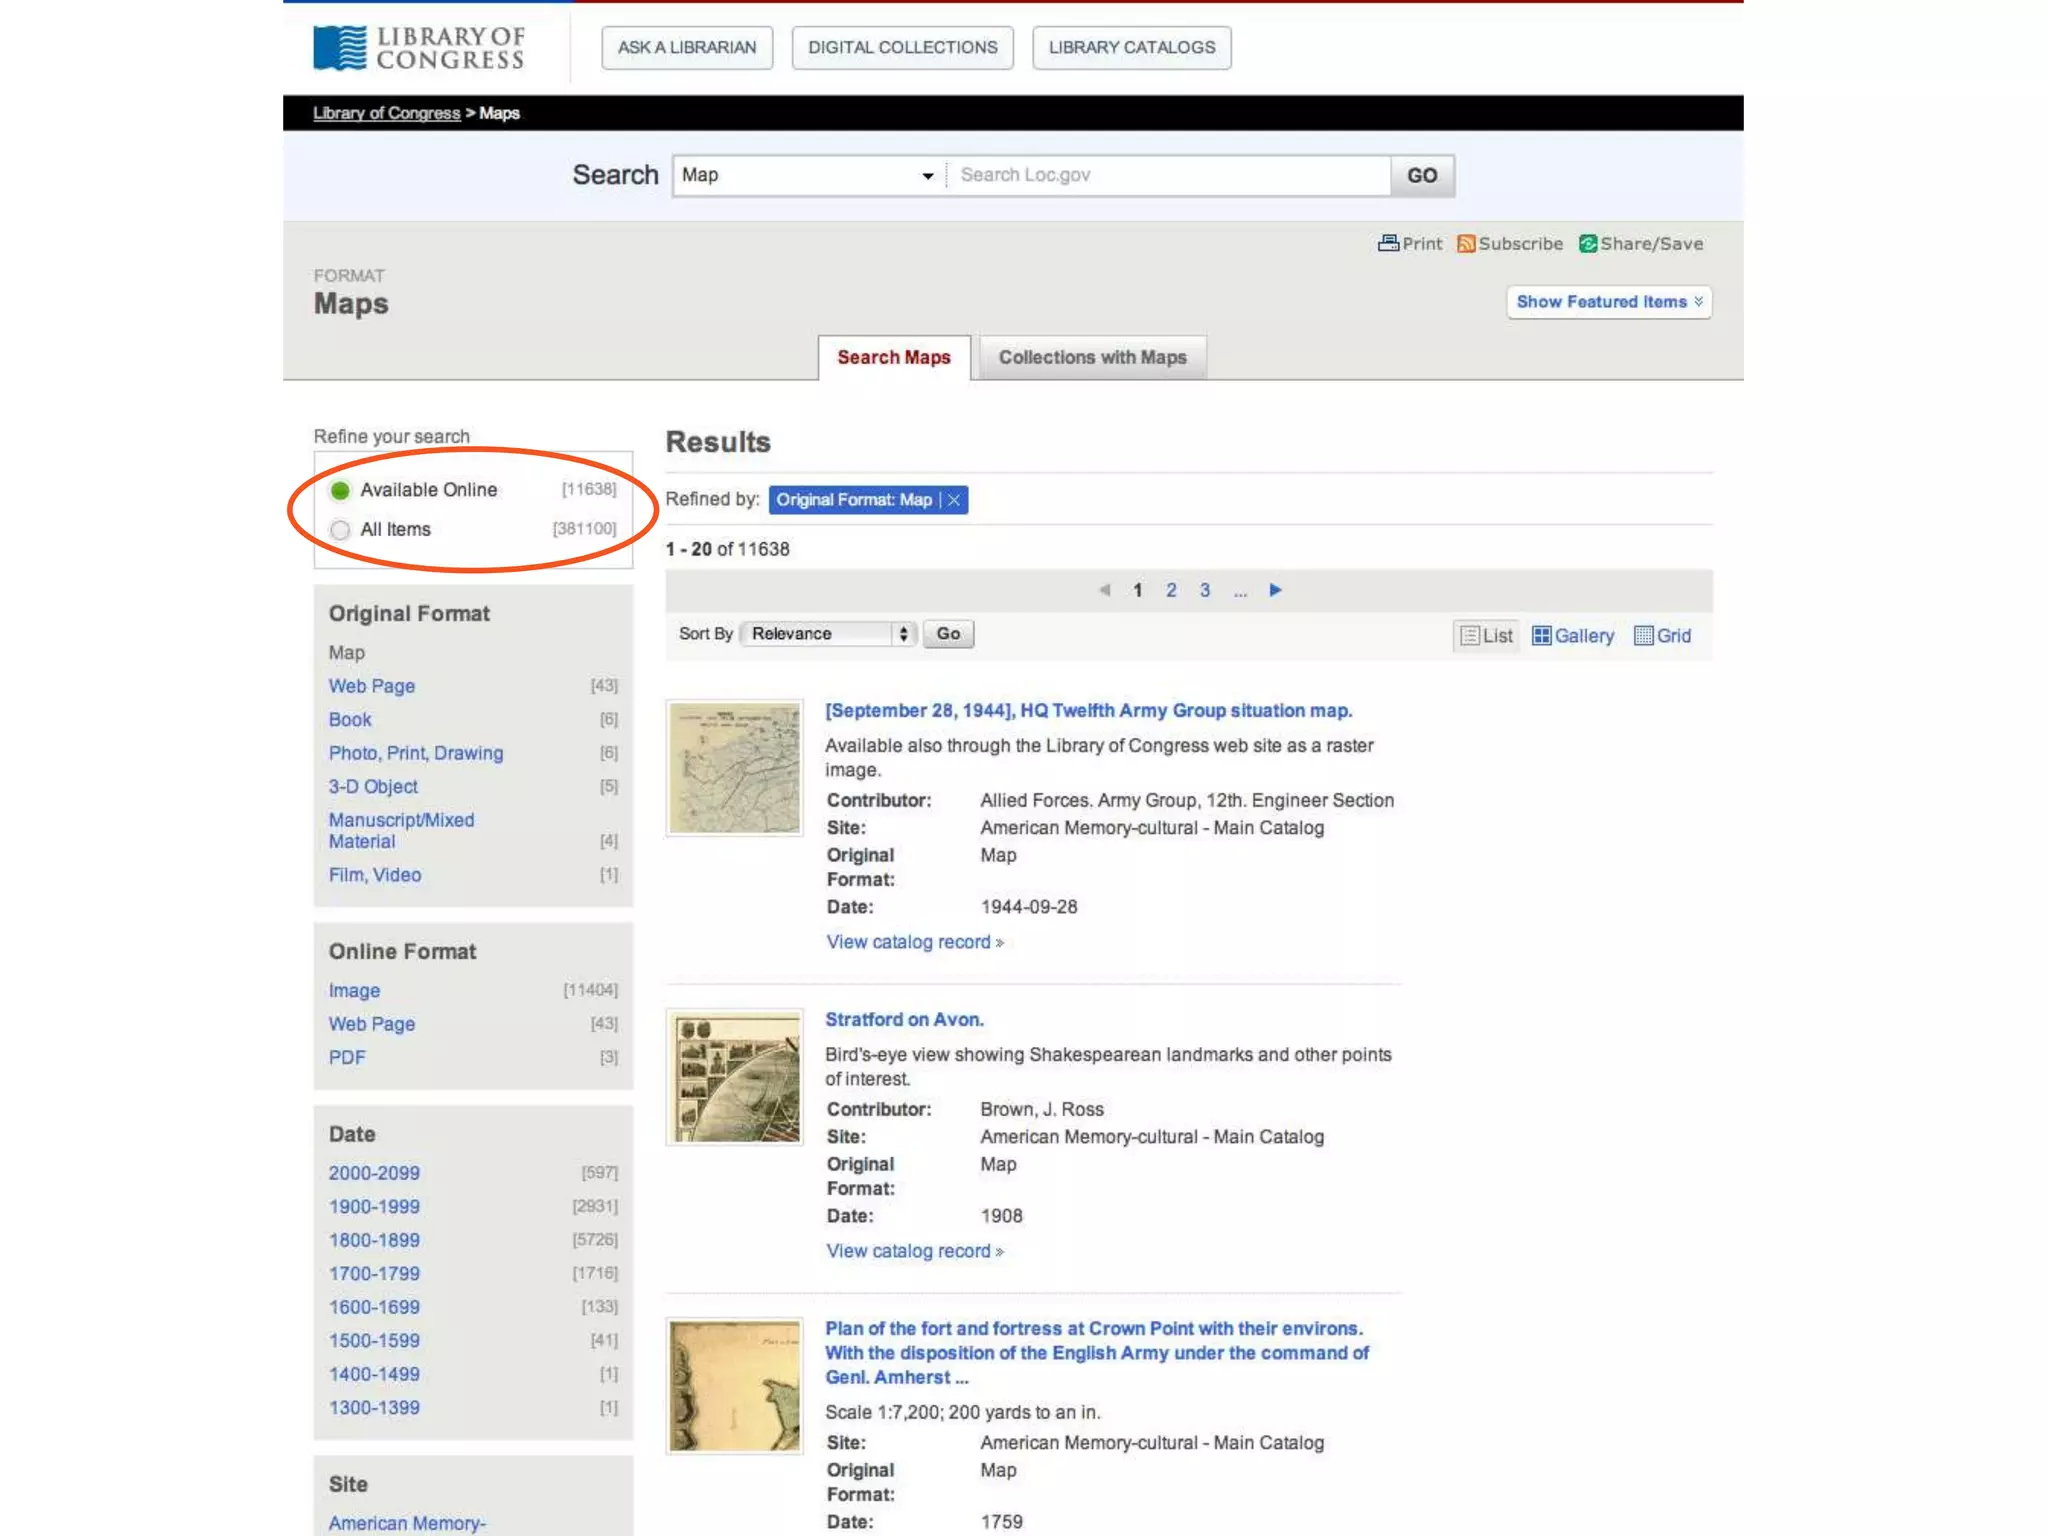The height and width of the screenshot is (1536, 2048).
Task: Open the Map search scope dropdown
Action: pyautogui.click(x=808, y=176)
